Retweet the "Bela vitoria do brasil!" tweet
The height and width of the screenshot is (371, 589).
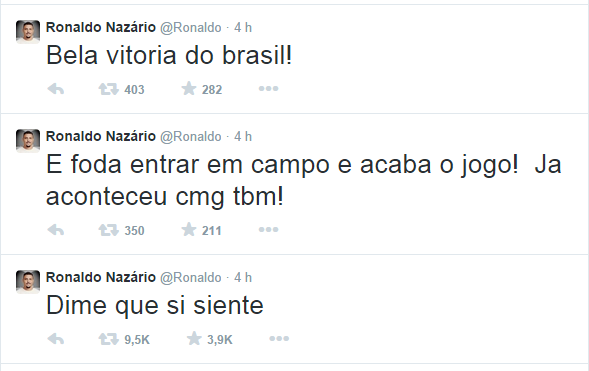(x=109, y=89)
